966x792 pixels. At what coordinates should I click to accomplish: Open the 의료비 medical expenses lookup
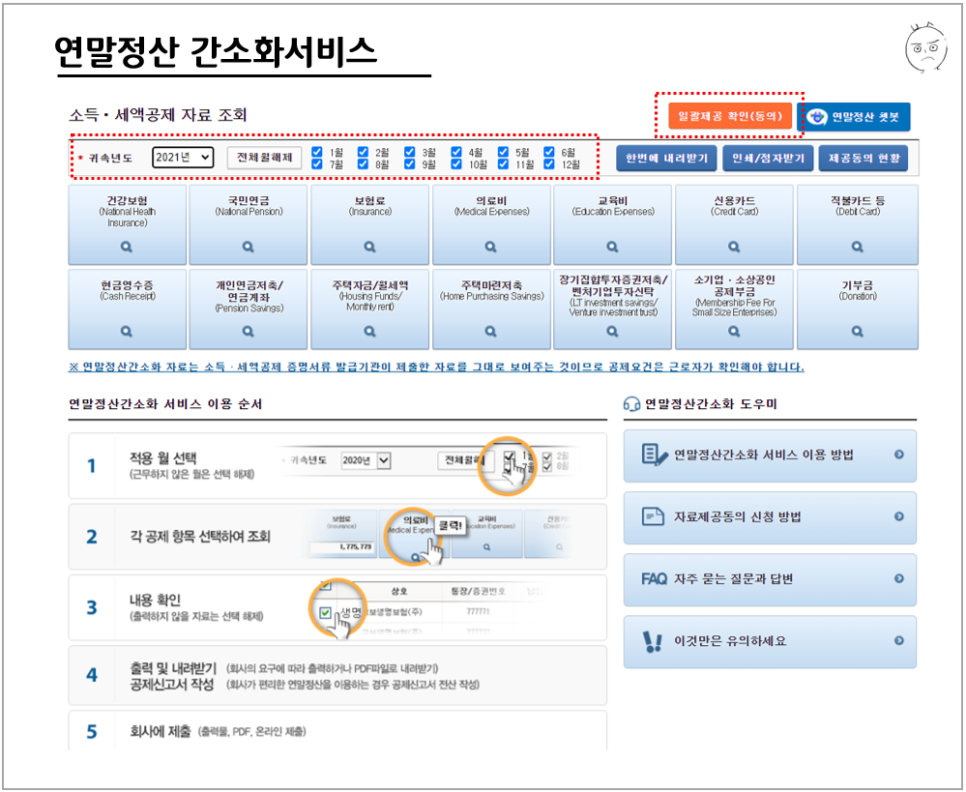tap(491, 243)
